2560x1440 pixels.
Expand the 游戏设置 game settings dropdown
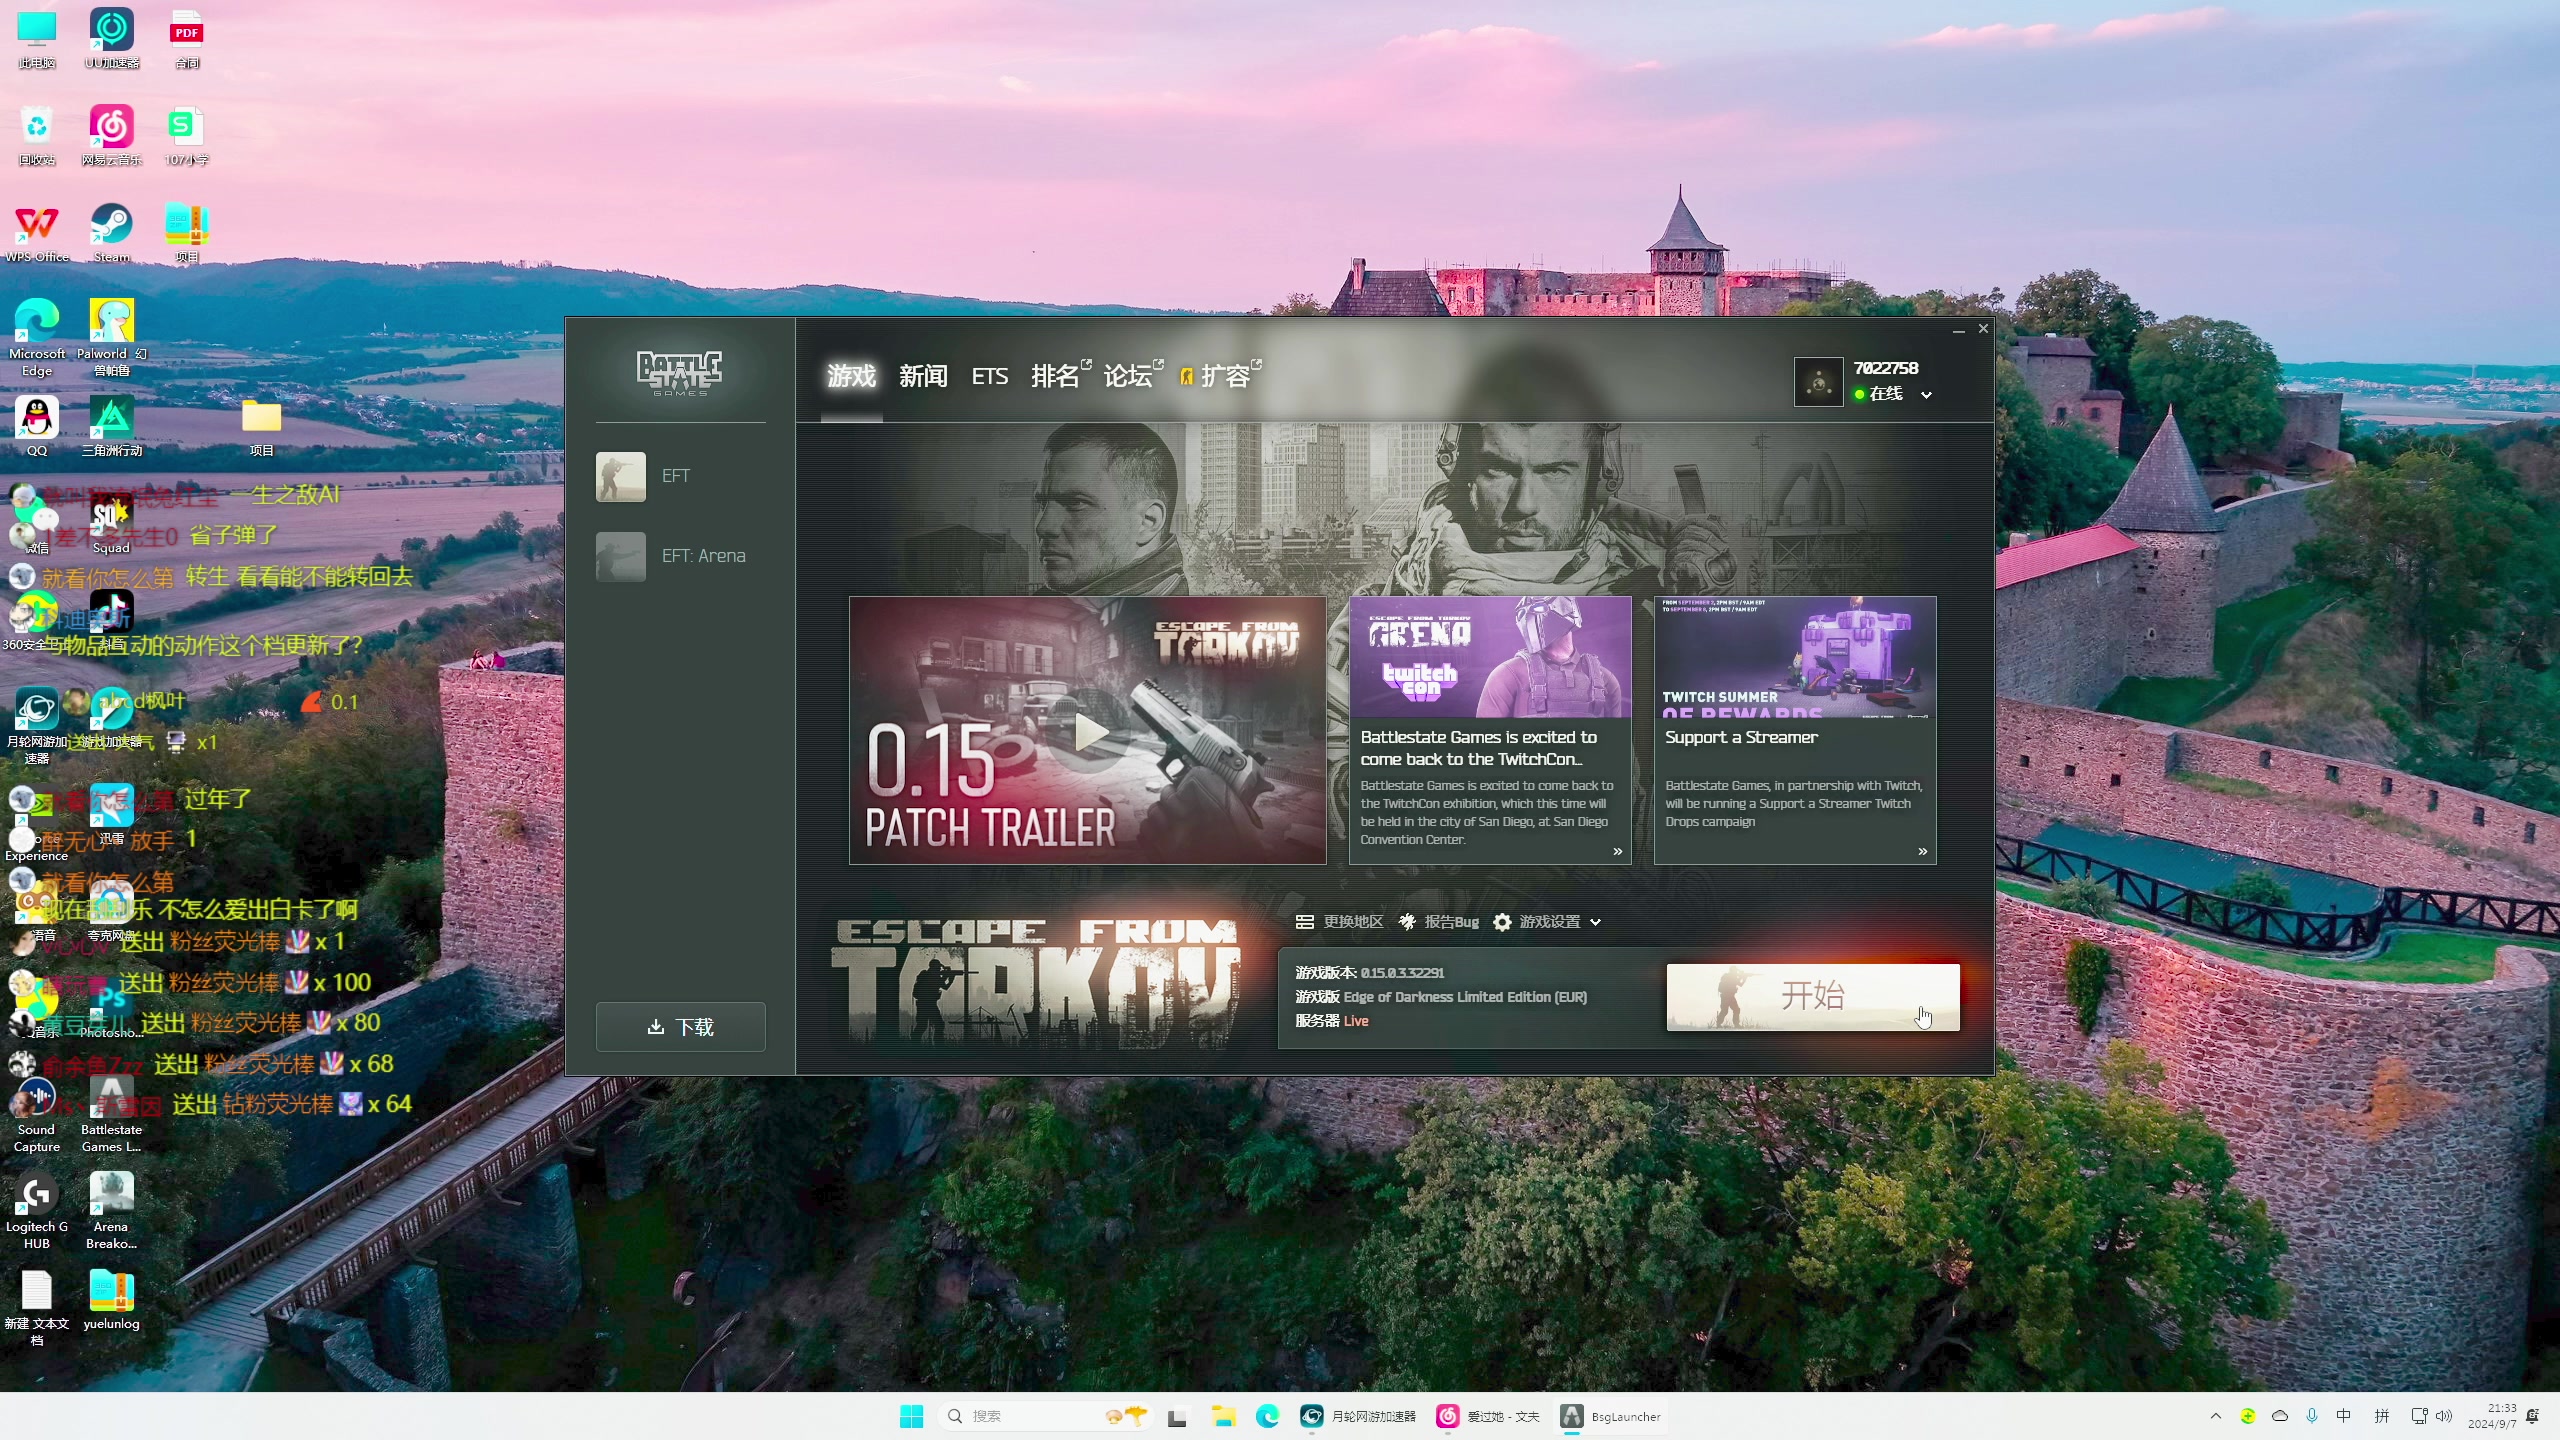[x=1547, y=922]
